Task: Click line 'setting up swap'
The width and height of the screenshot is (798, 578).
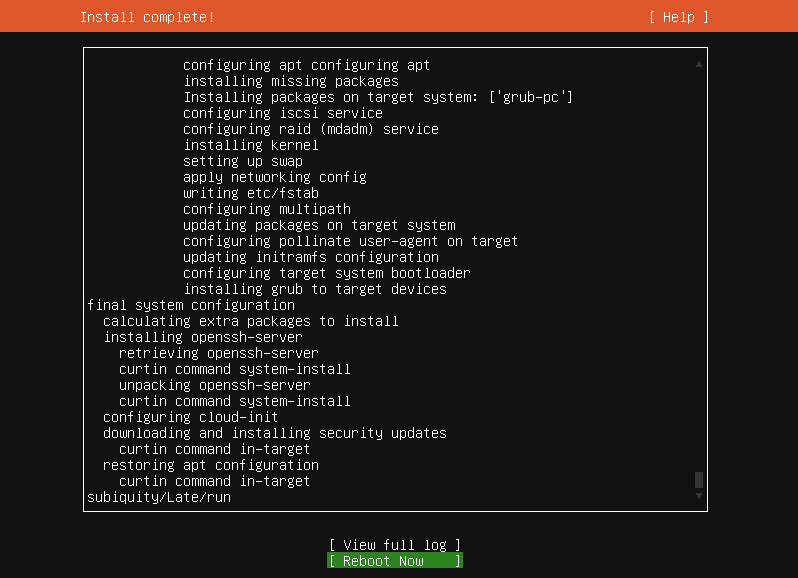Action: [243, 161]
